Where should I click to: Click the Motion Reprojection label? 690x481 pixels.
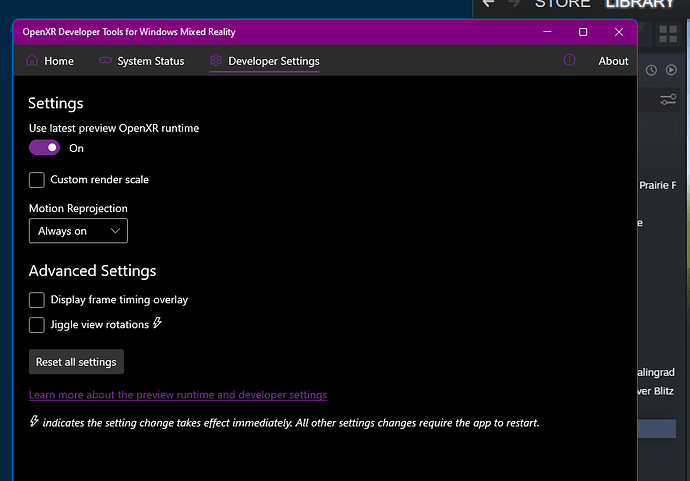78,208
